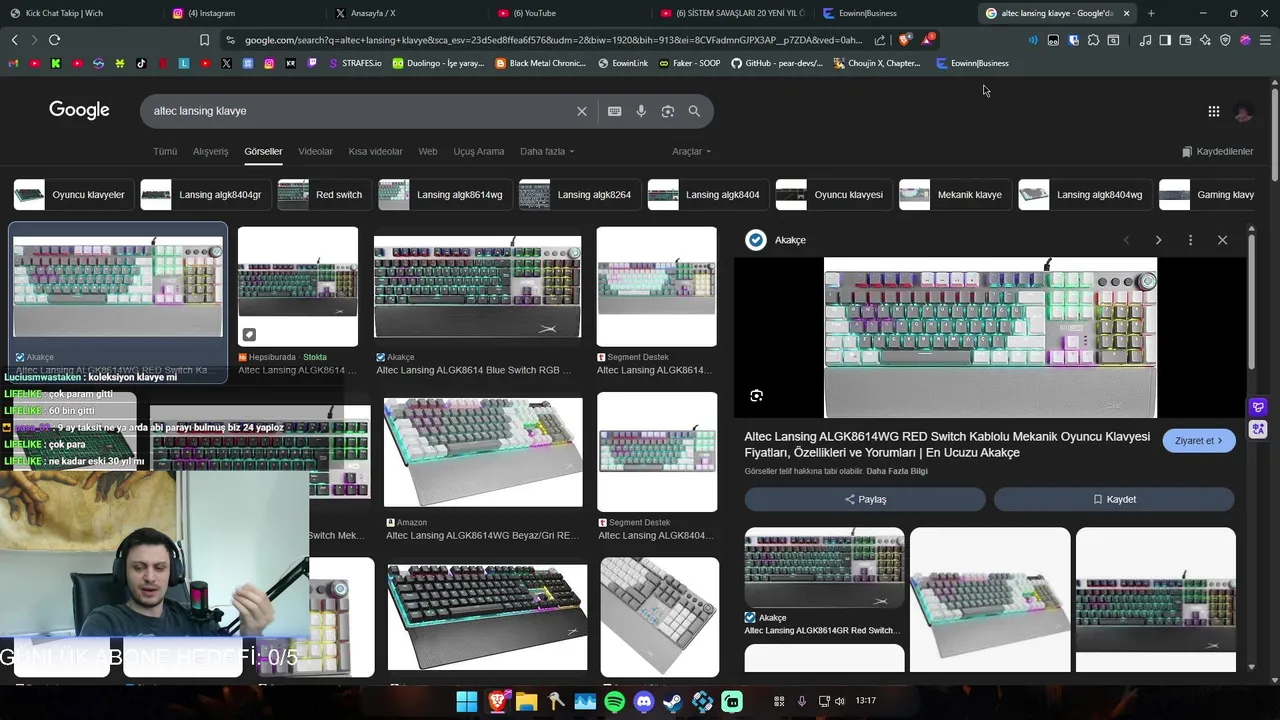Open the Google apps grid

point(1214,111)
